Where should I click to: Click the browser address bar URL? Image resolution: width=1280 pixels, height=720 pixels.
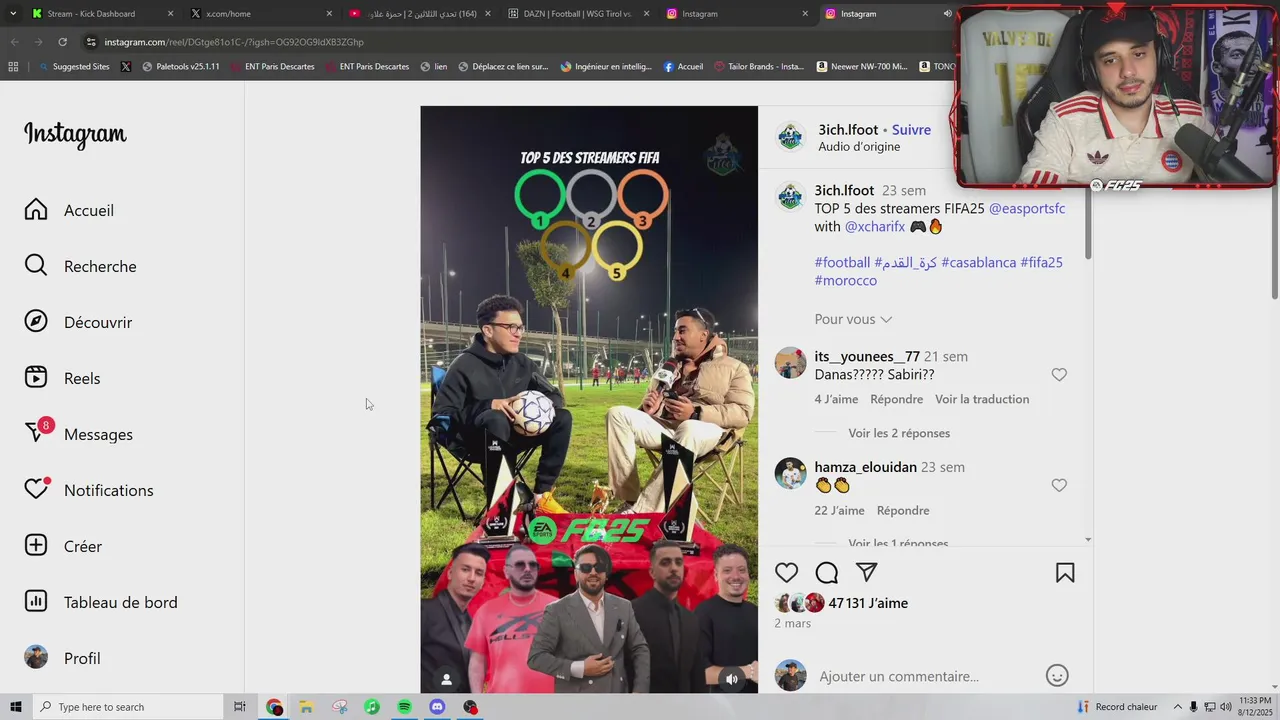[x=234, y=42]
